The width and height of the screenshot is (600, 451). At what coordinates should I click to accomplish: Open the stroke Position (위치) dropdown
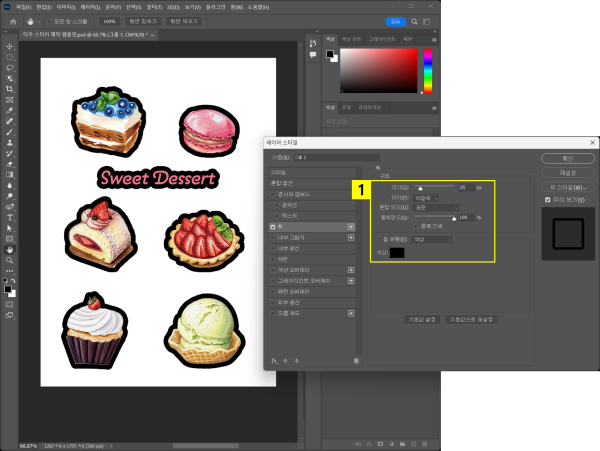click(x=426, y=198)
